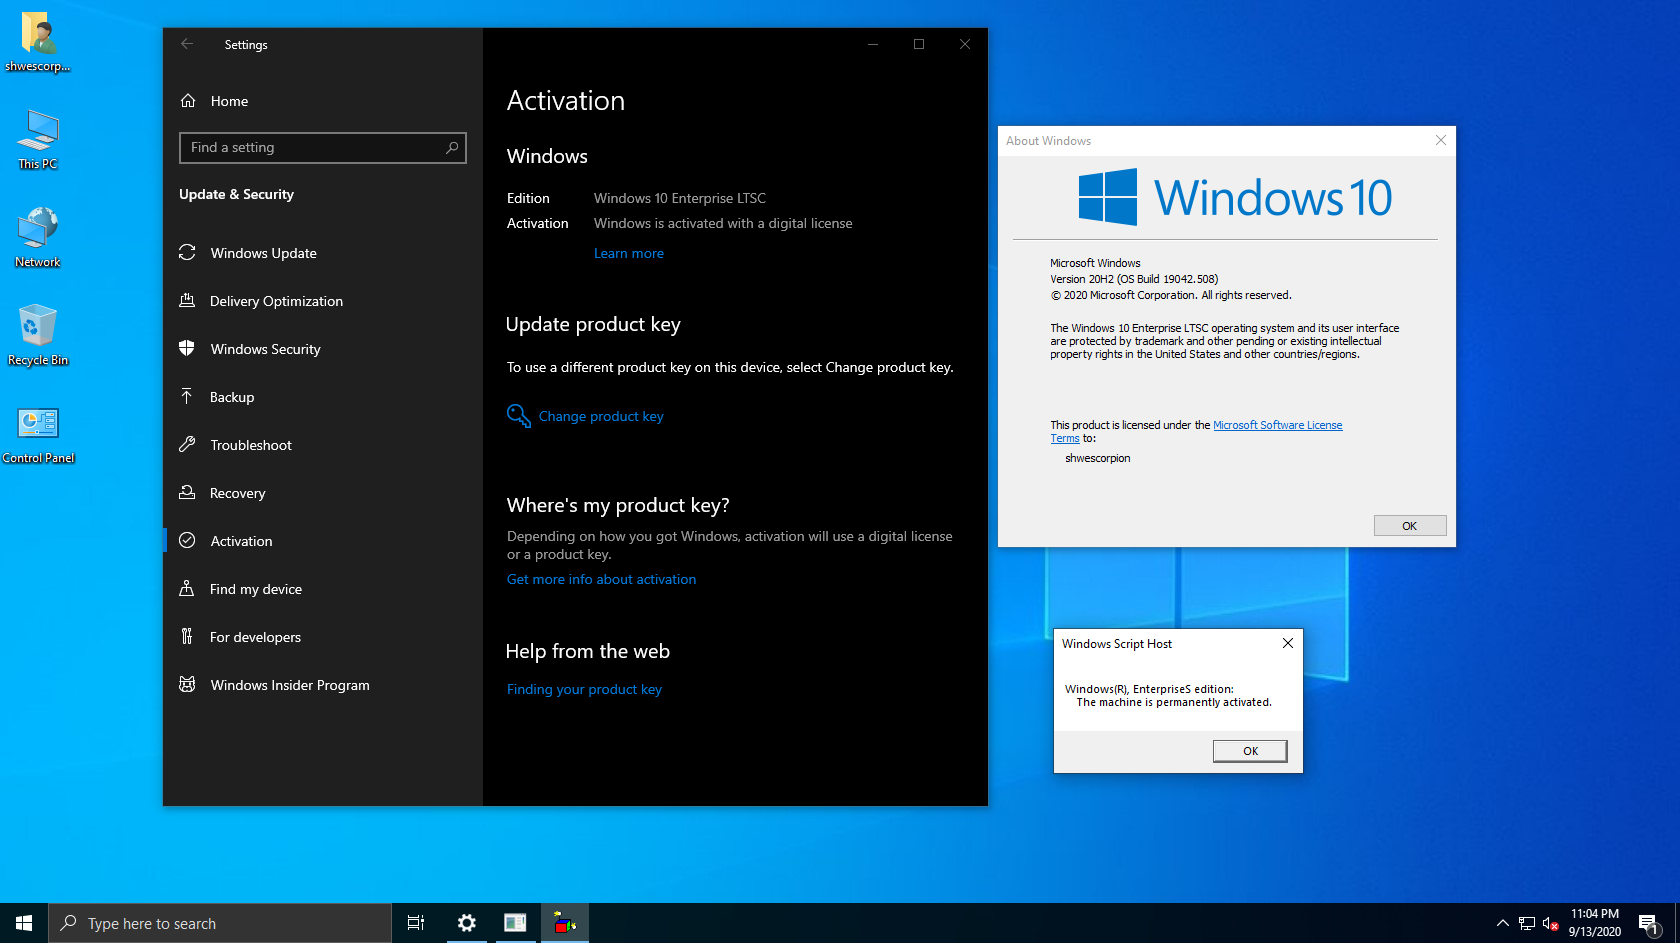Click OK in the About Windows dialog
The width and height of the screenshot is (1680, 943).
point(1409,526)
